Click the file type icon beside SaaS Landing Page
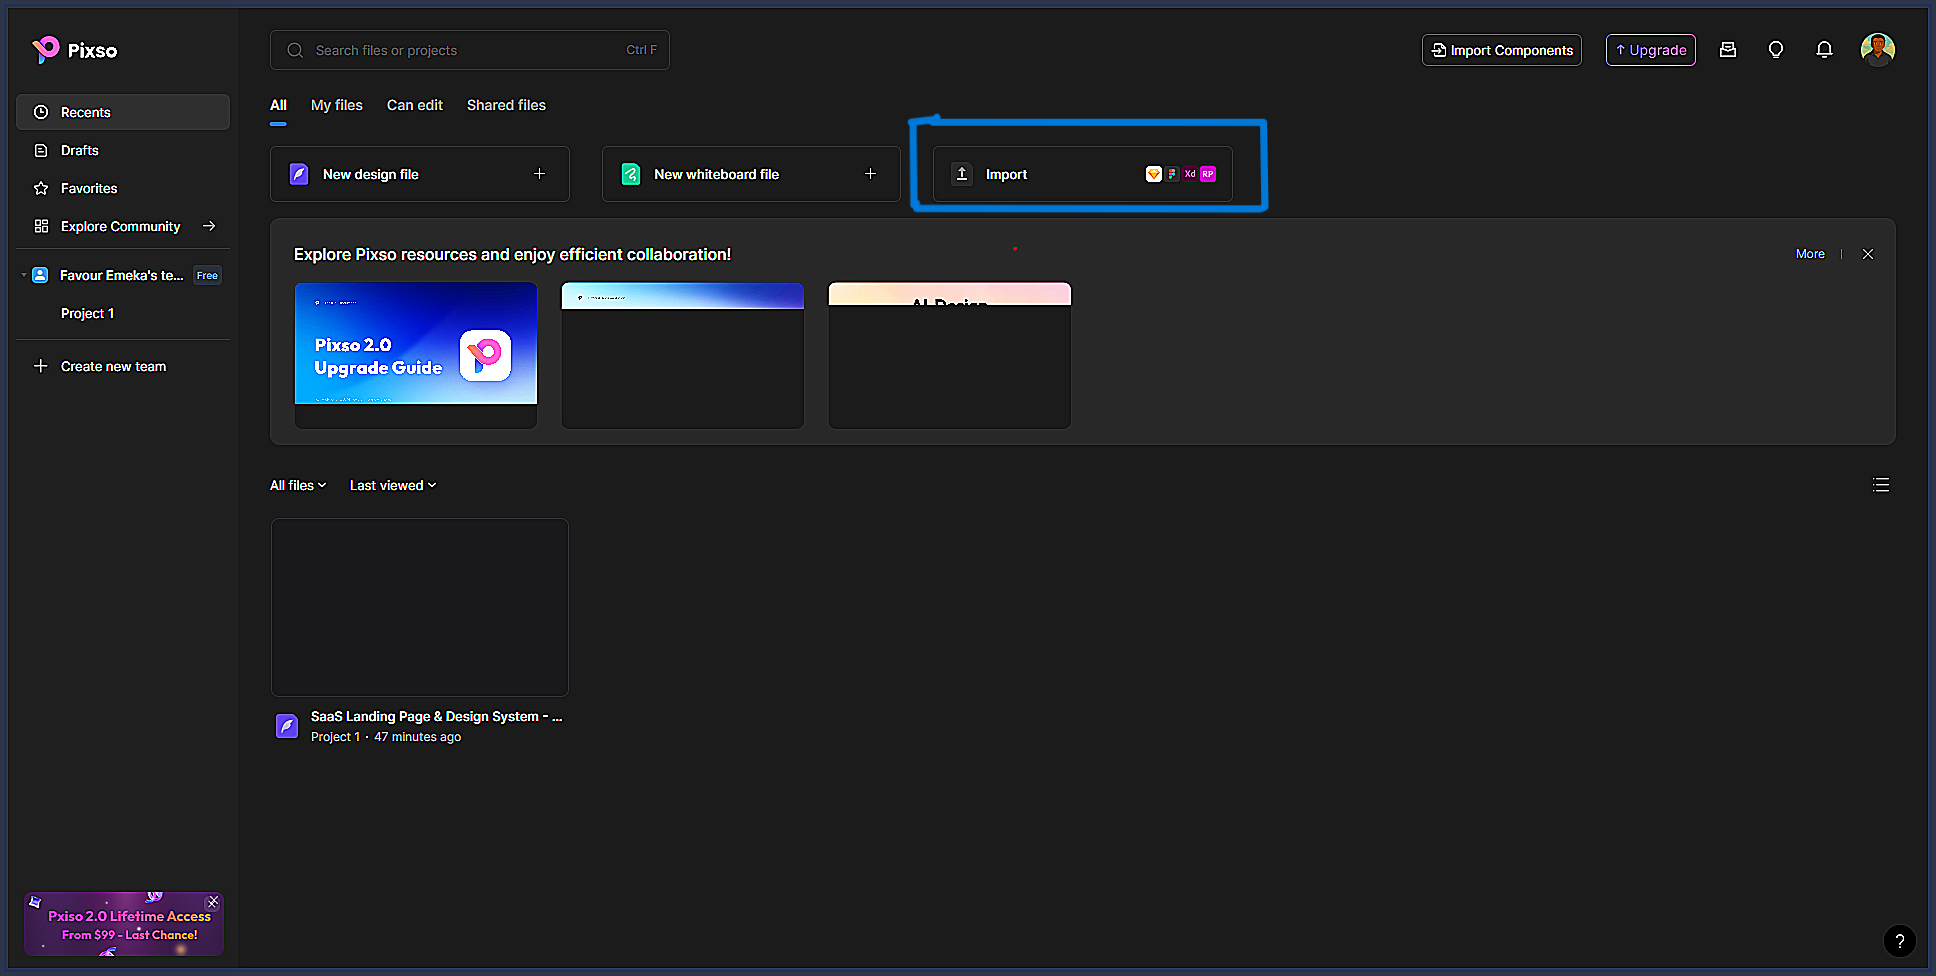This screenshot has width=1936, height=976. tap(287, 726)
